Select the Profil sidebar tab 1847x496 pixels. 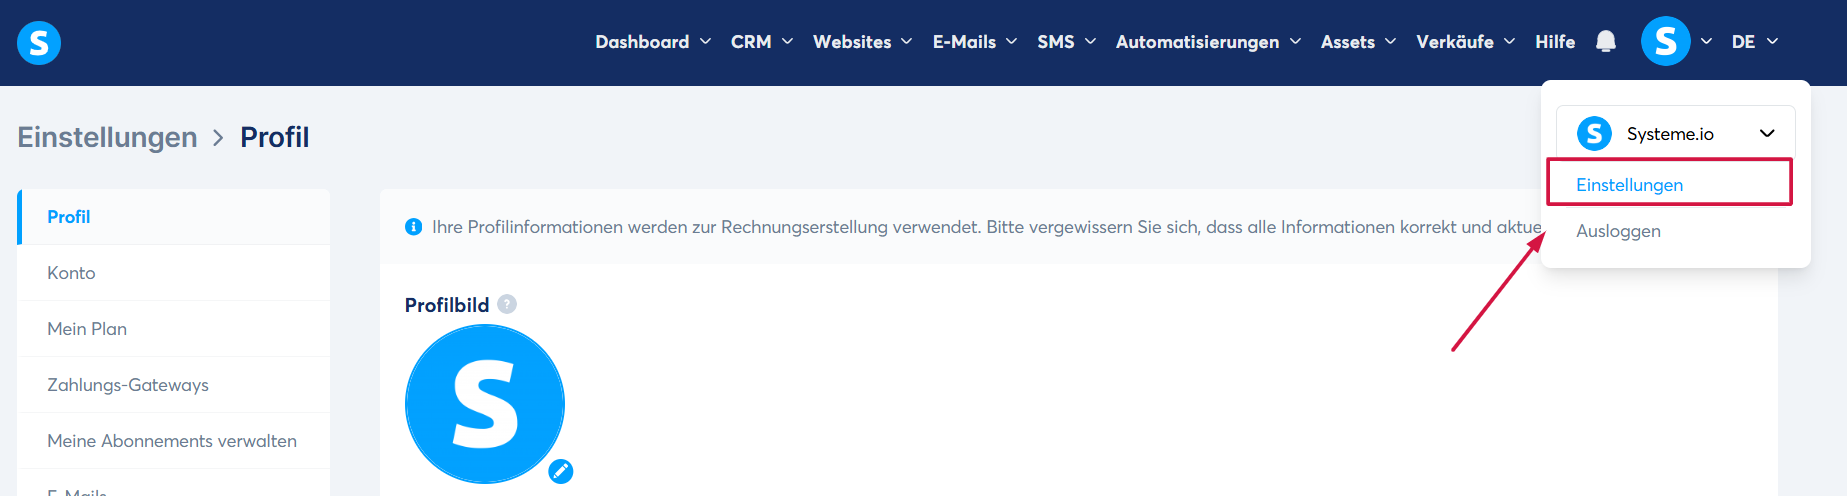click(x=174, y=217)
